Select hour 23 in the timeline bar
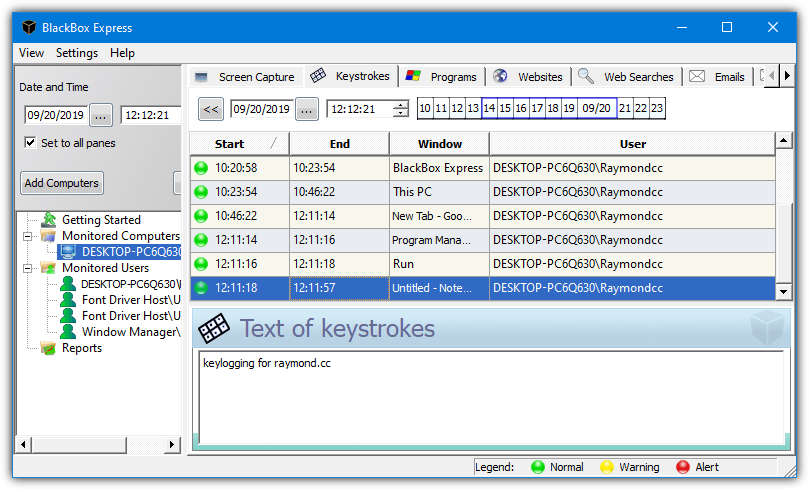The height and width of the screenshot is (489, 809). [656, 108]
